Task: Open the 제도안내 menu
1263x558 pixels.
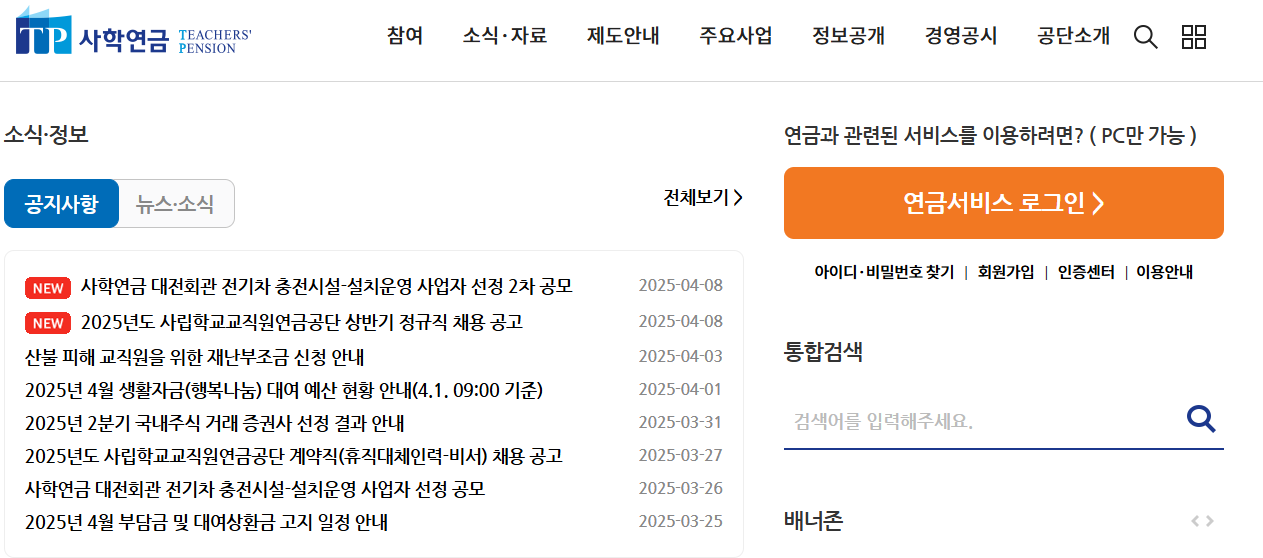Action: click(x=623, y=36)
